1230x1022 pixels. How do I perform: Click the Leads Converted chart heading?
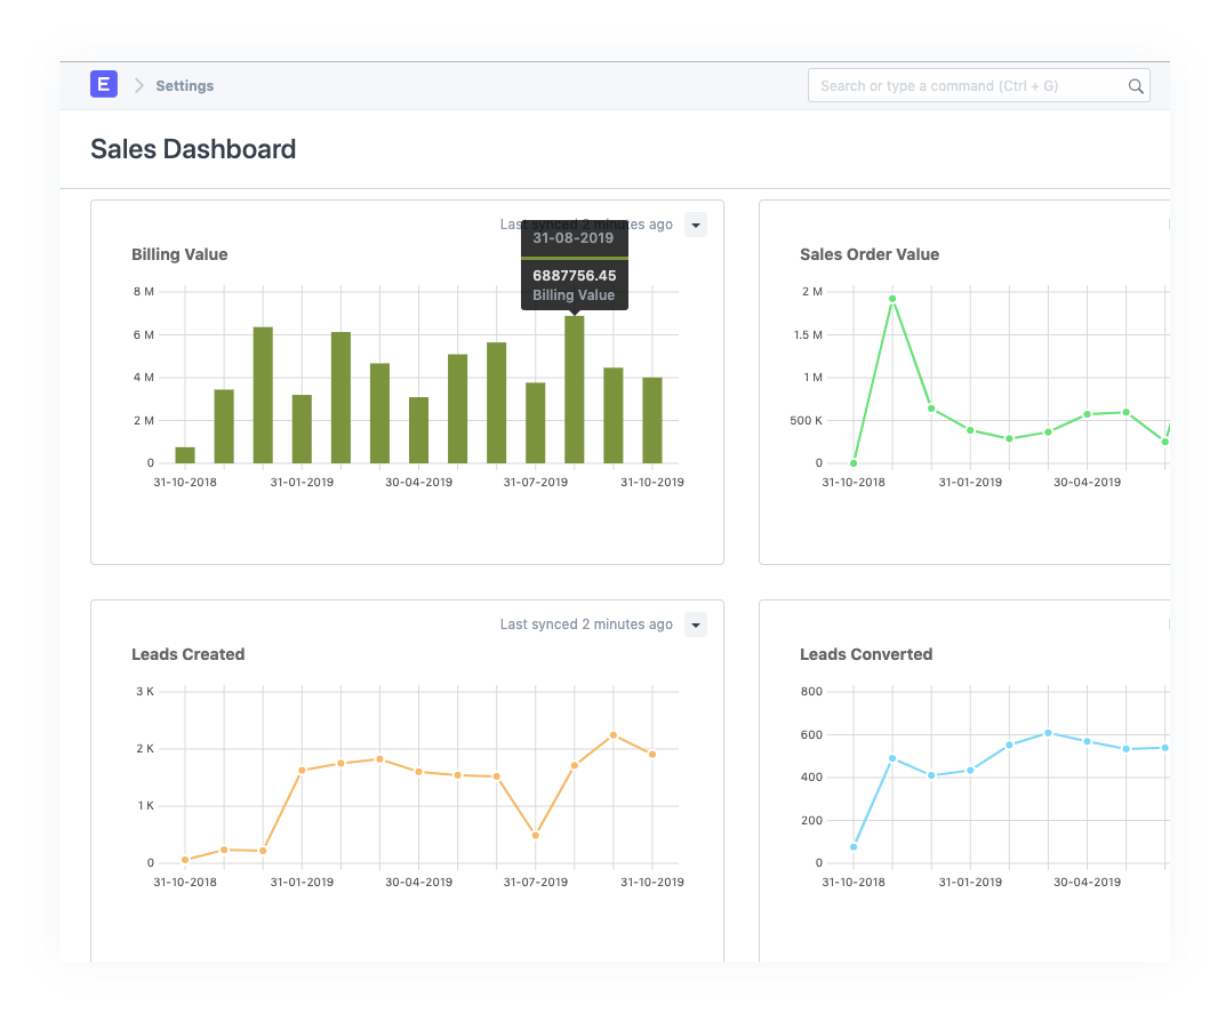(x=865, y=654)
